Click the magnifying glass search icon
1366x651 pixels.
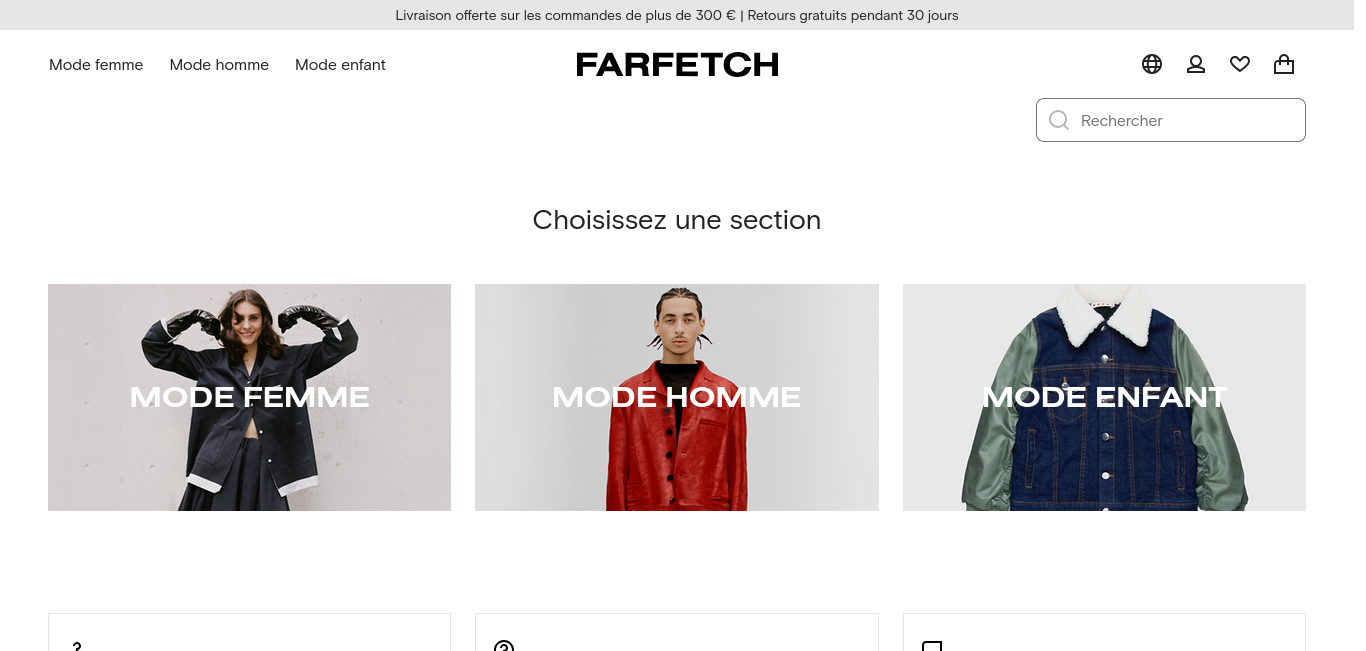click(x=1059, y=120)
